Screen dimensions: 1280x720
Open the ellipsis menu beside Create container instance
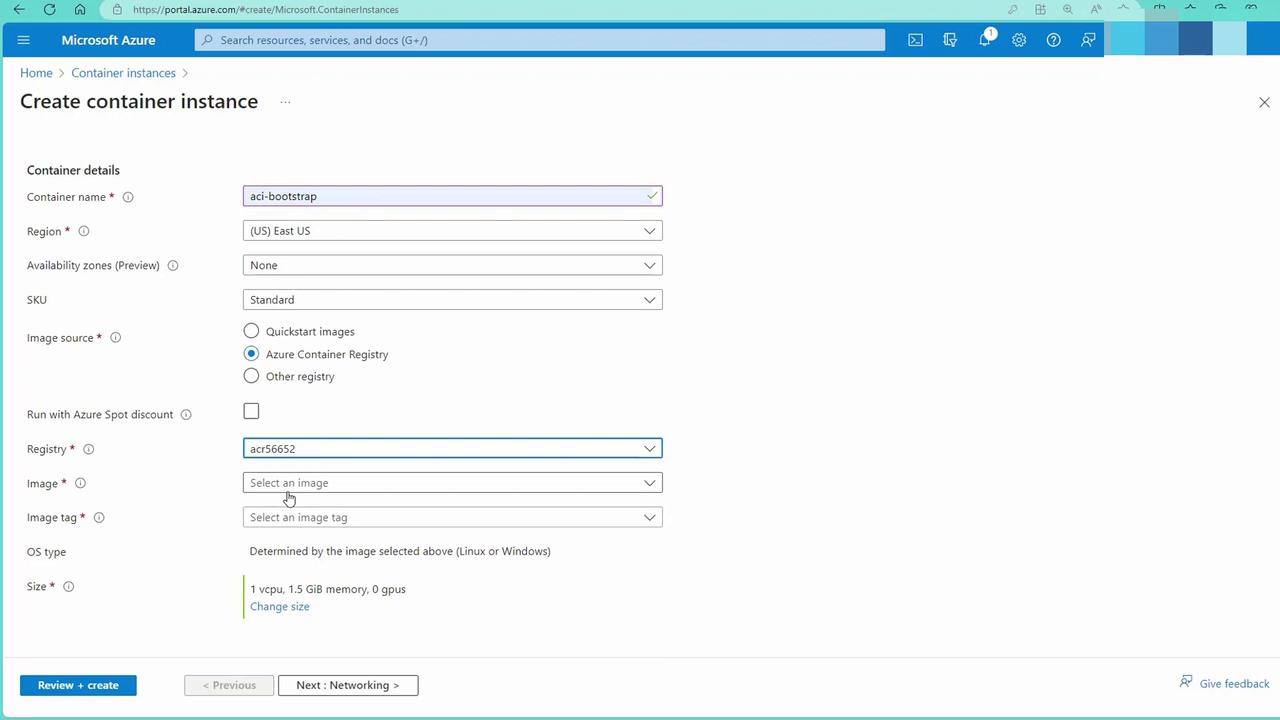coord(285,102)
